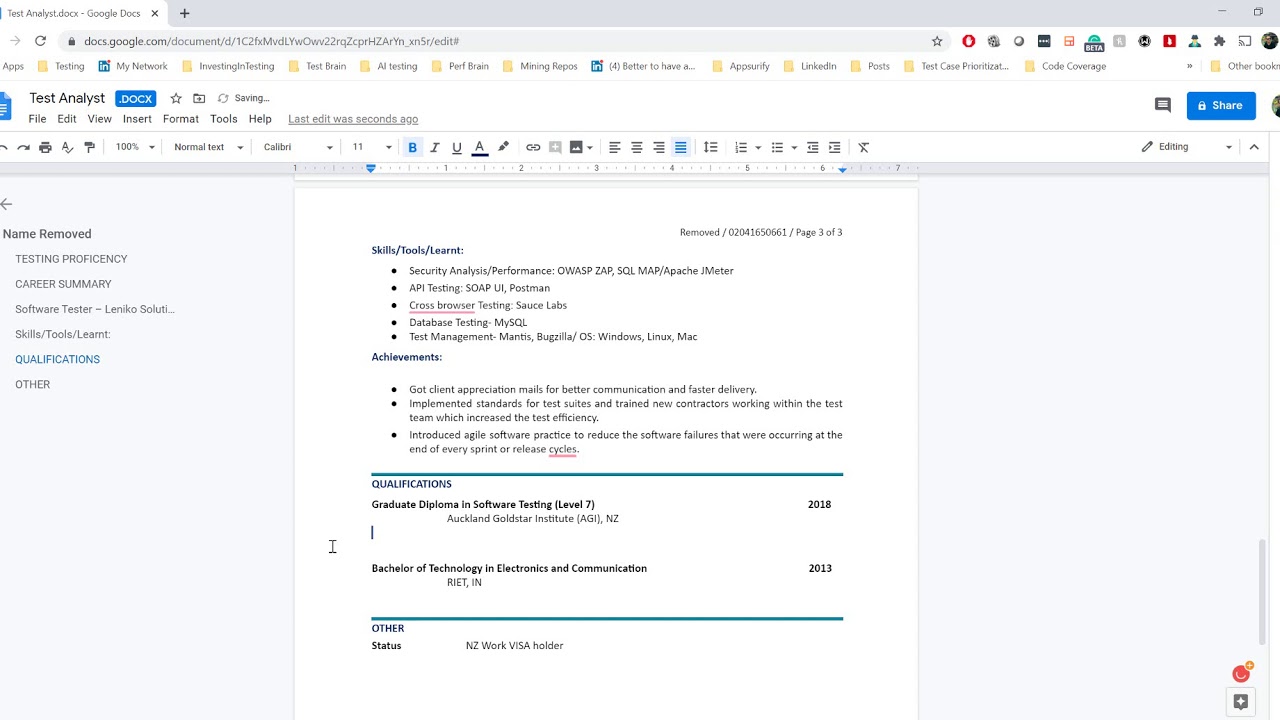This screenshot has width=1280, height=720.
Task: Open the Normal text style dropdown
Action: point(208,147)
